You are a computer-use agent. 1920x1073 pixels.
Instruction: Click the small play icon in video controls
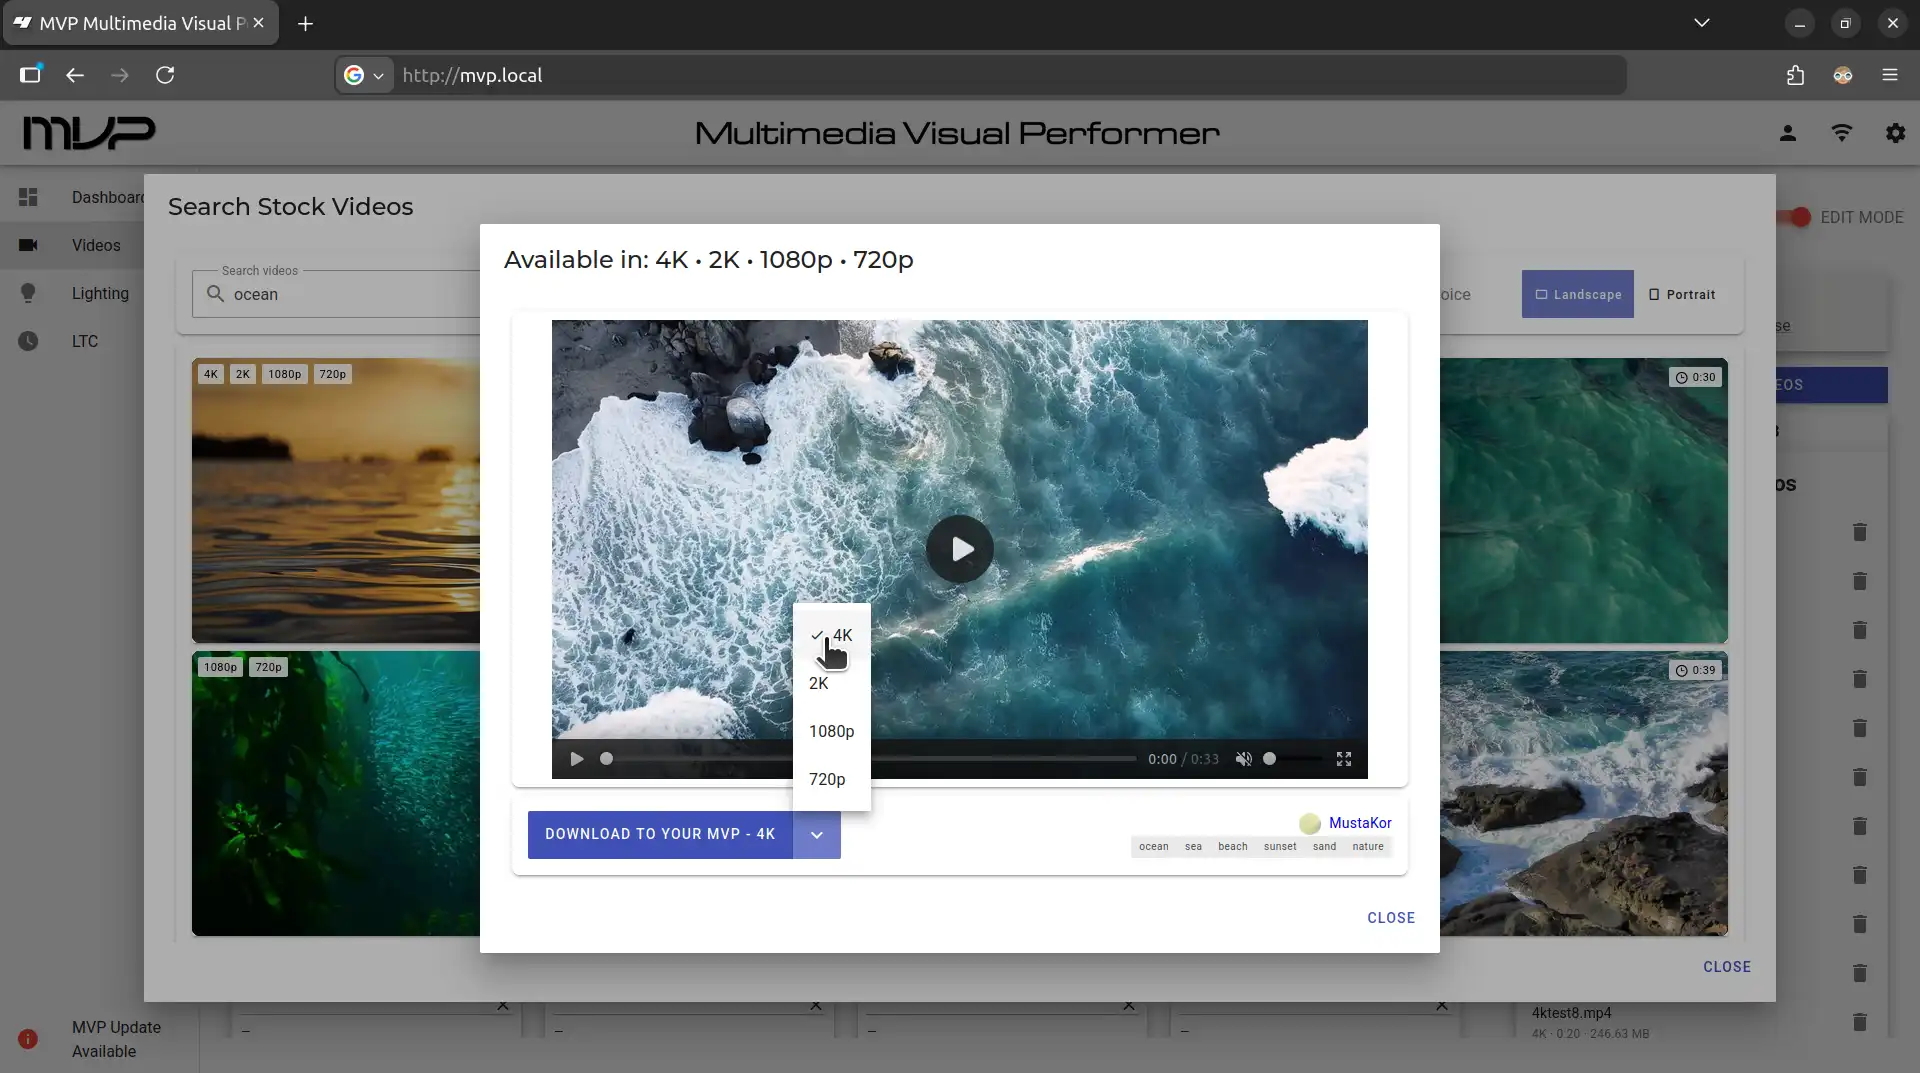(577, 759)
